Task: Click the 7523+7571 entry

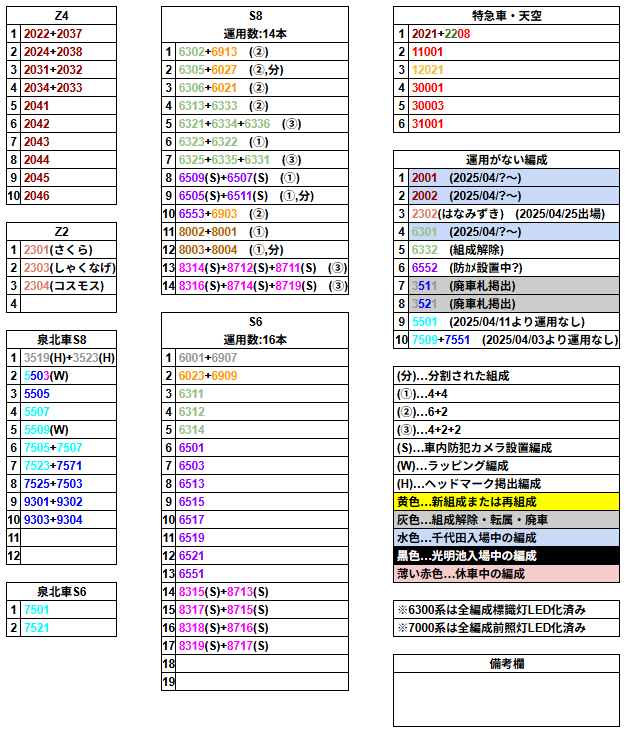Action: pyautogui.click(x=68, y=465)
